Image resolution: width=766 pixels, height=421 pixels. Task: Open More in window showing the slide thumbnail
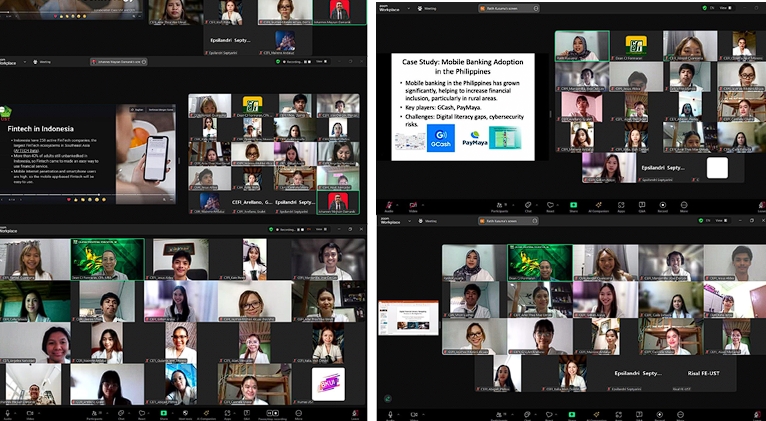(x=681, y=415)
